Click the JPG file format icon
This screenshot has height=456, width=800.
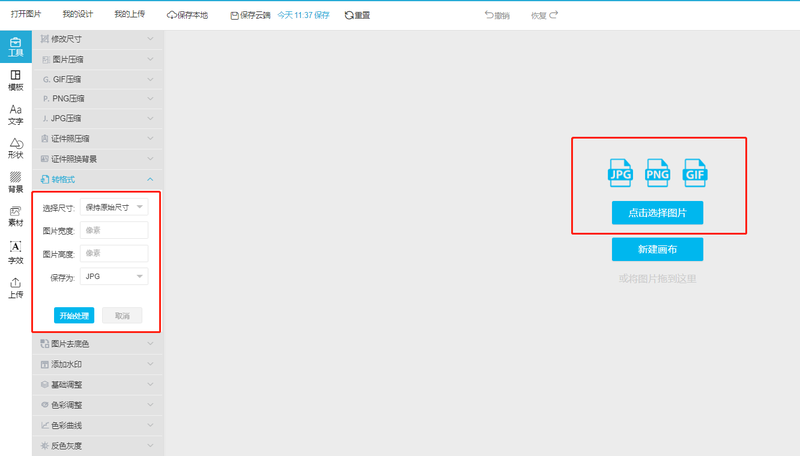coord(620,173)
